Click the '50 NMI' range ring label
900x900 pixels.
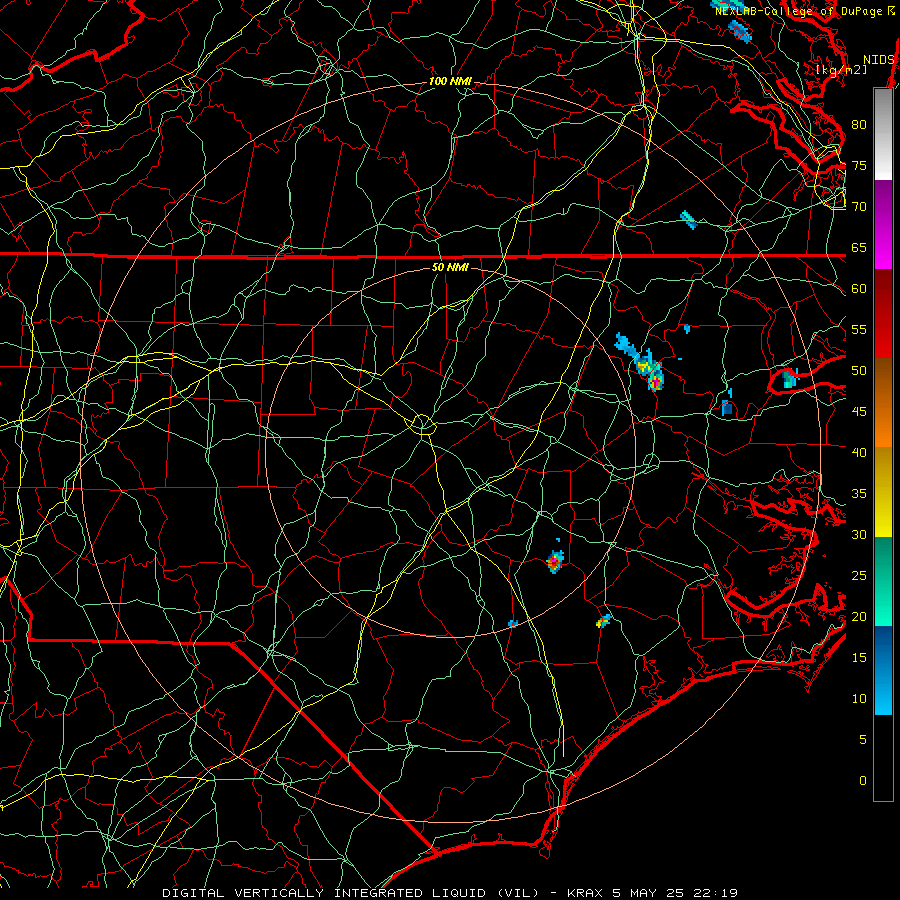pos(450,267)
